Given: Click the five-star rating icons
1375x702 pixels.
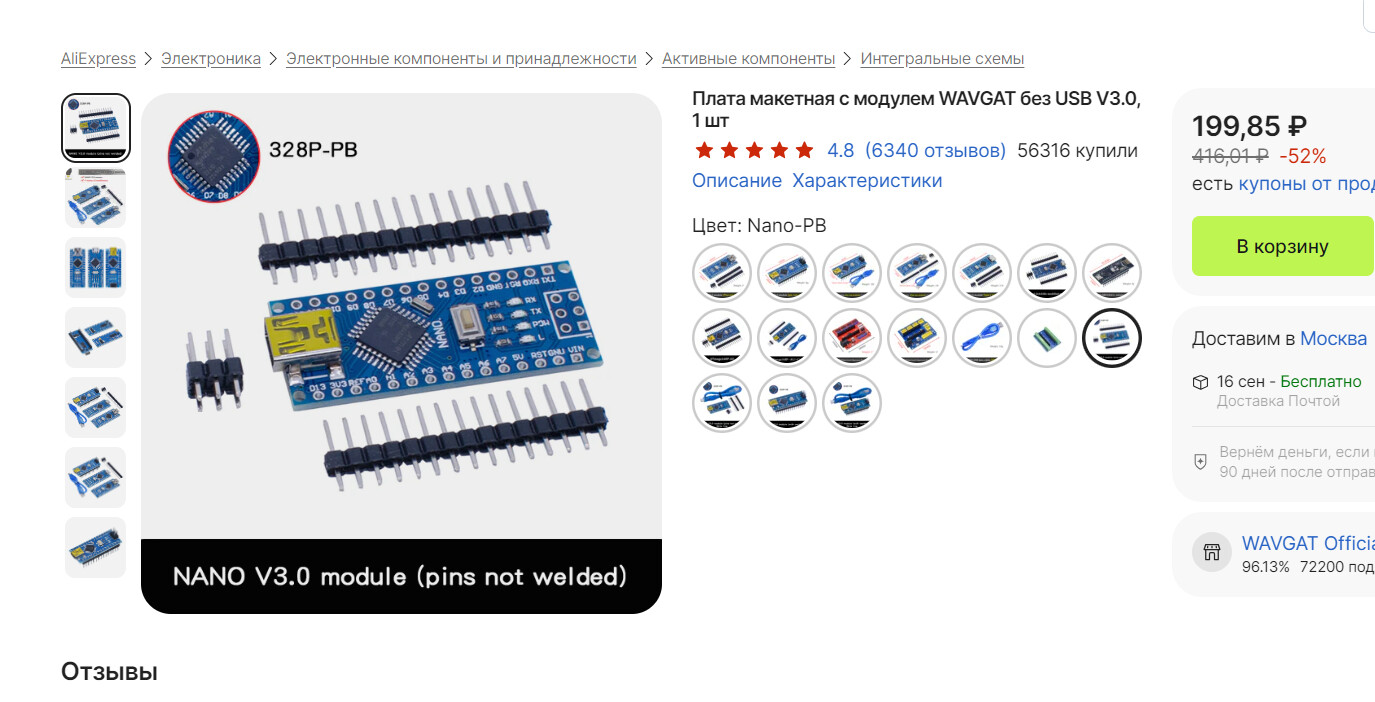Looking at the screenshot, I should point(755,151).
